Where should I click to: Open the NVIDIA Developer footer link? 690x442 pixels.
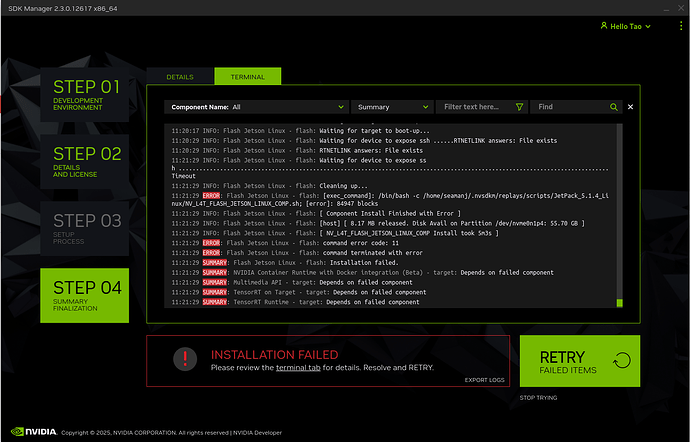[x=257, y=433]
